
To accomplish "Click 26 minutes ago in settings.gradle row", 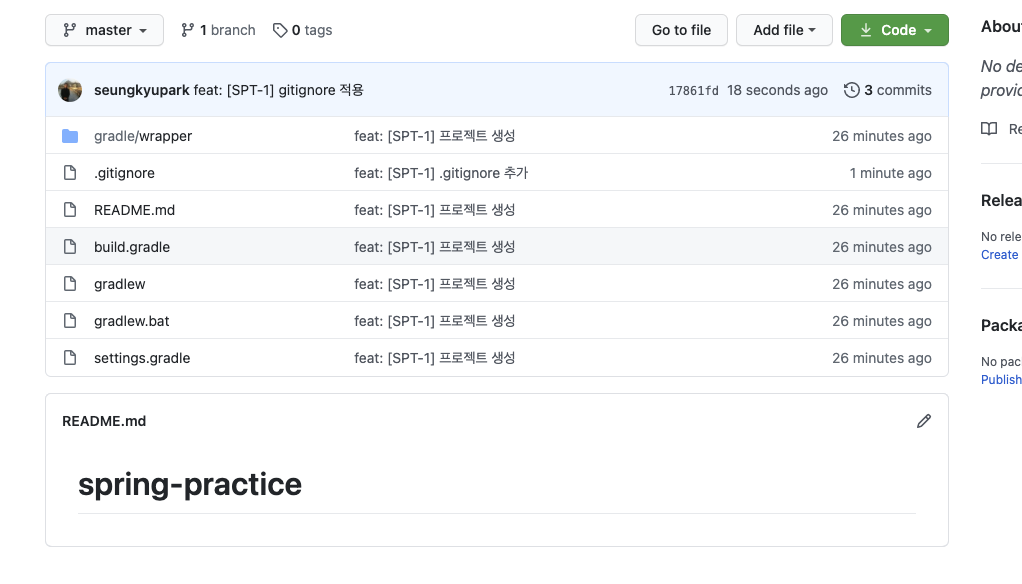I will tap(882, 358).
